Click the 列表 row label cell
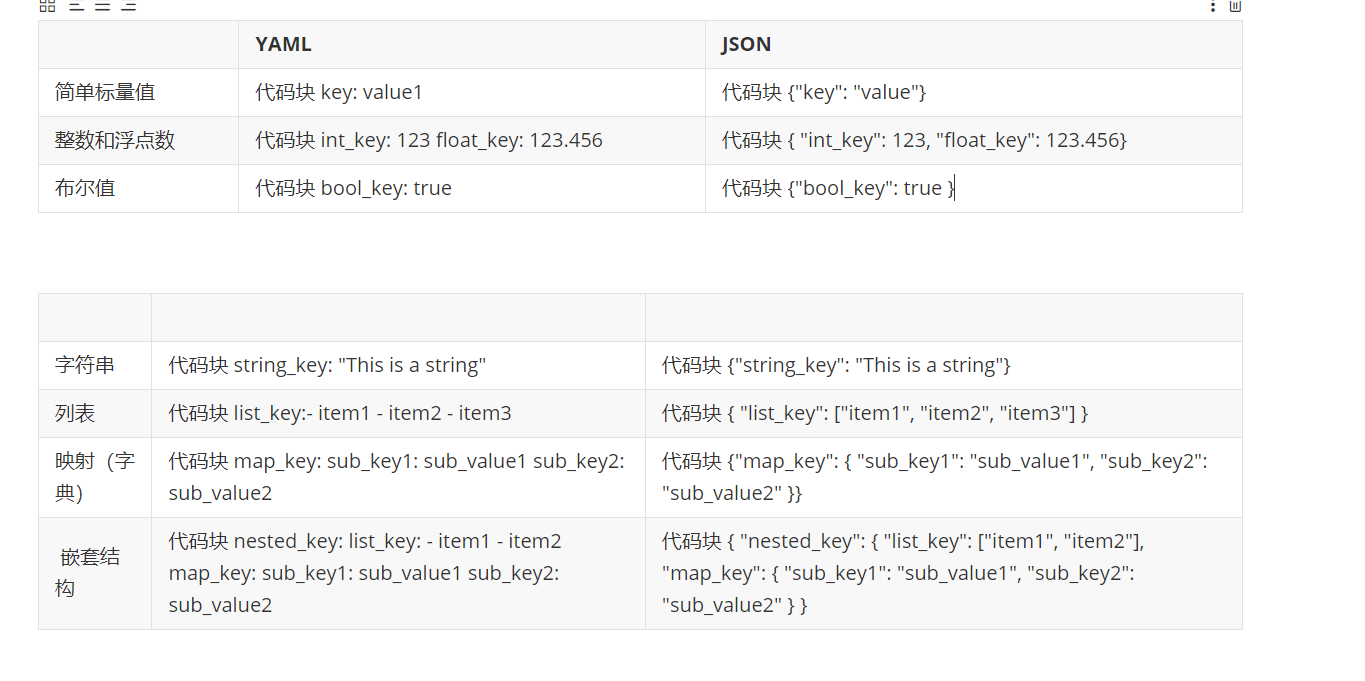This screenshot has width=1365, height=681. point(95,413)
